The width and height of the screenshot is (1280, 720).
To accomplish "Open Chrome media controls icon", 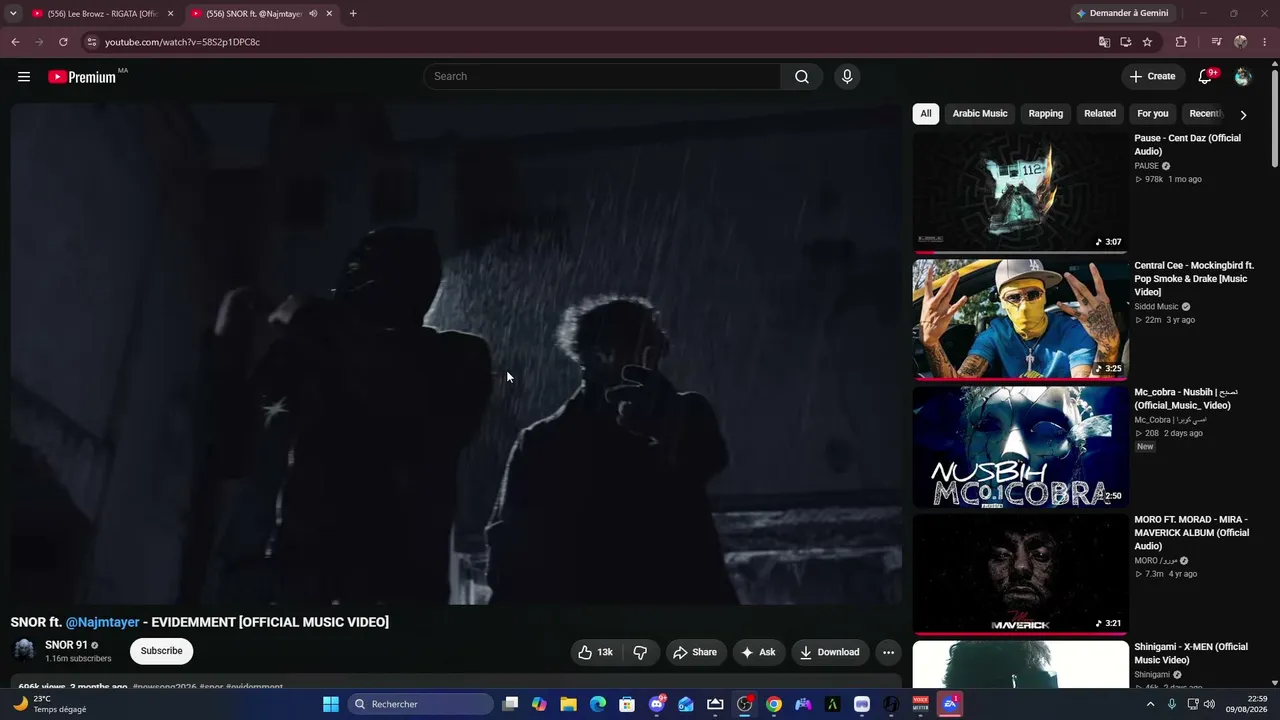I will (1216, 42).
